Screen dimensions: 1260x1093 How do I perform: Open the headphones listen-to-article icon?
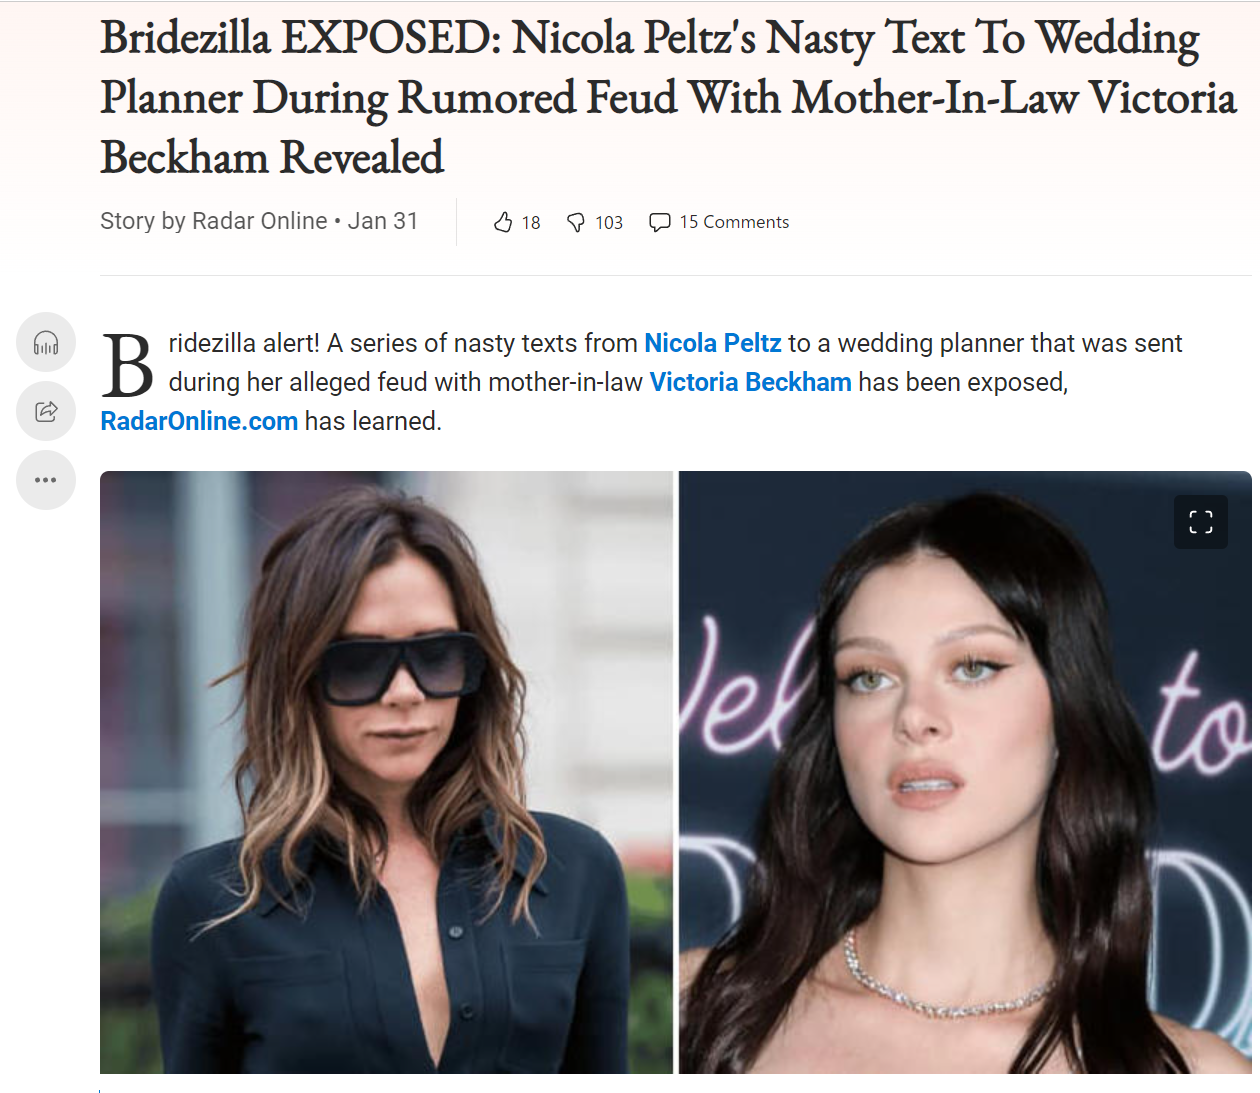click(46, 342)
